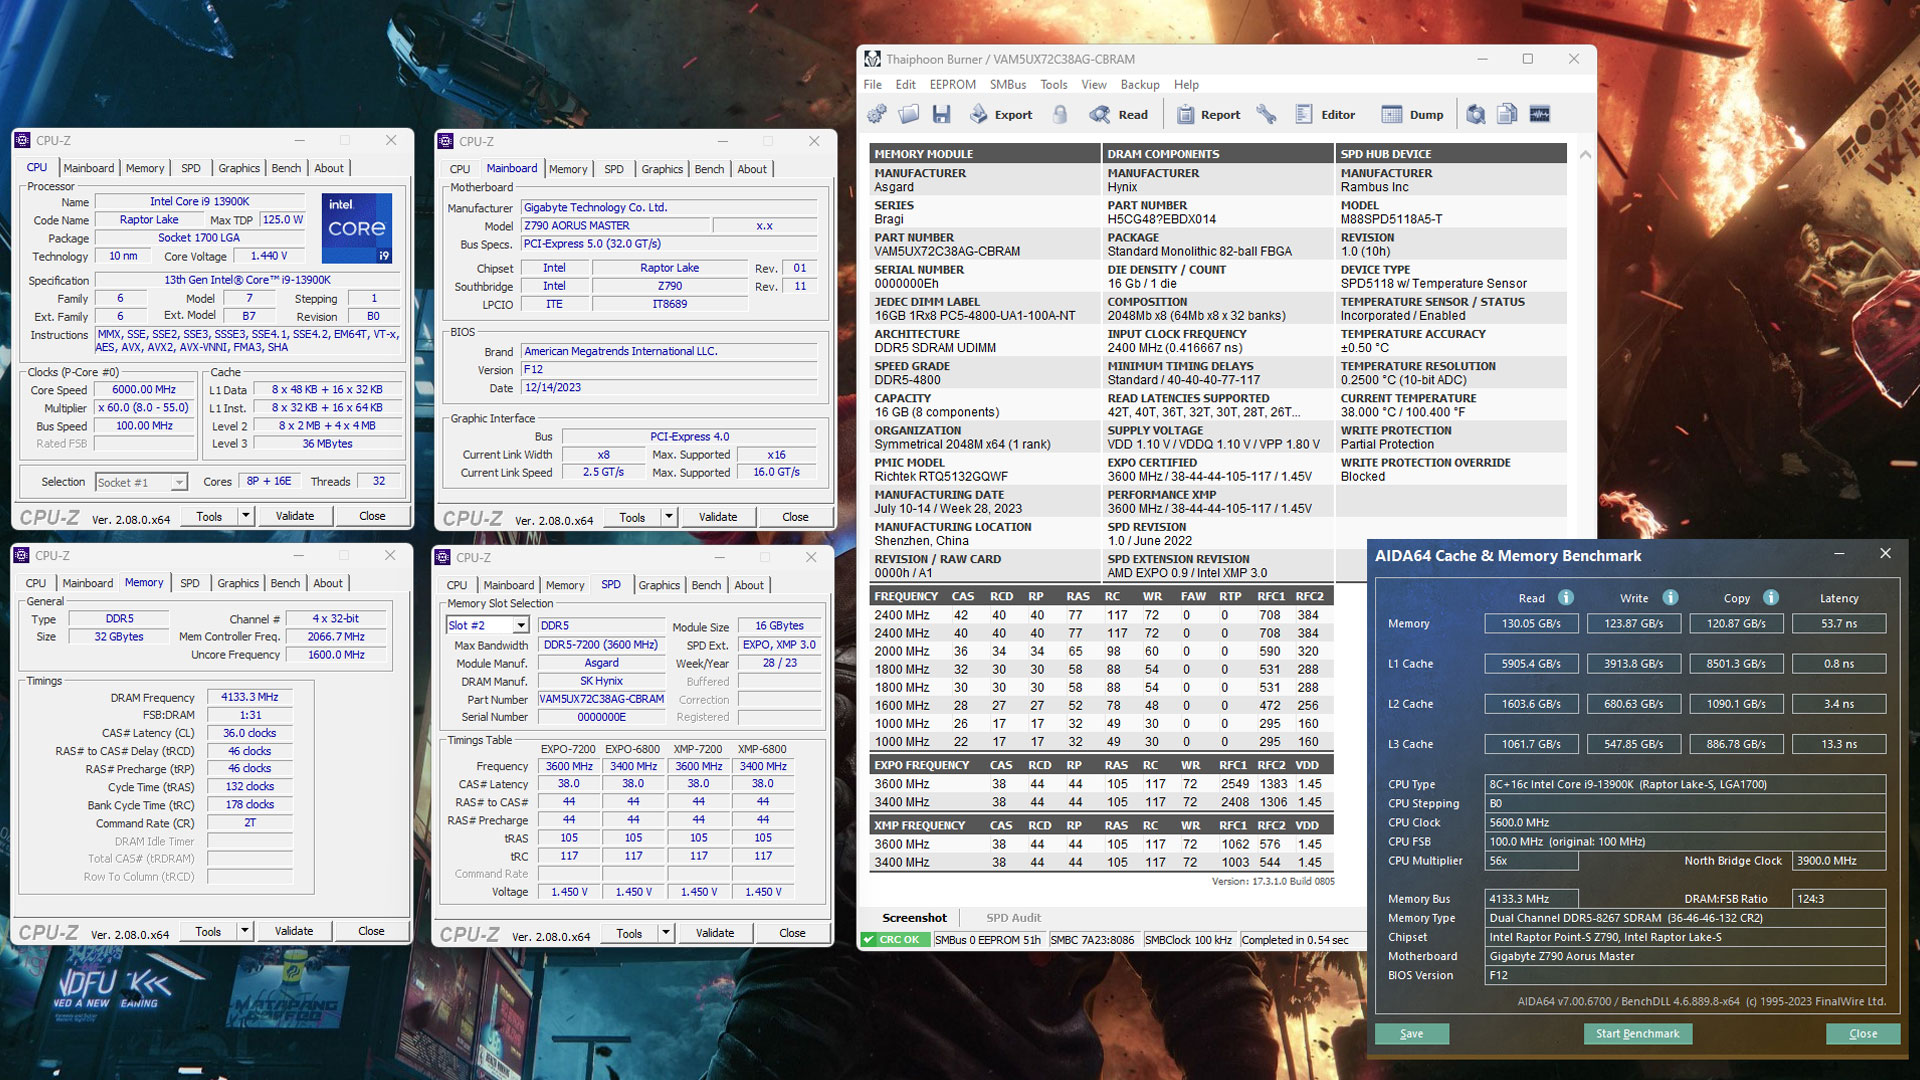The height and width of the screenshot is (1080, 1920).
Task: Select the Screenshot tab in Thaiphoon Burner
Action: [914, 917]
